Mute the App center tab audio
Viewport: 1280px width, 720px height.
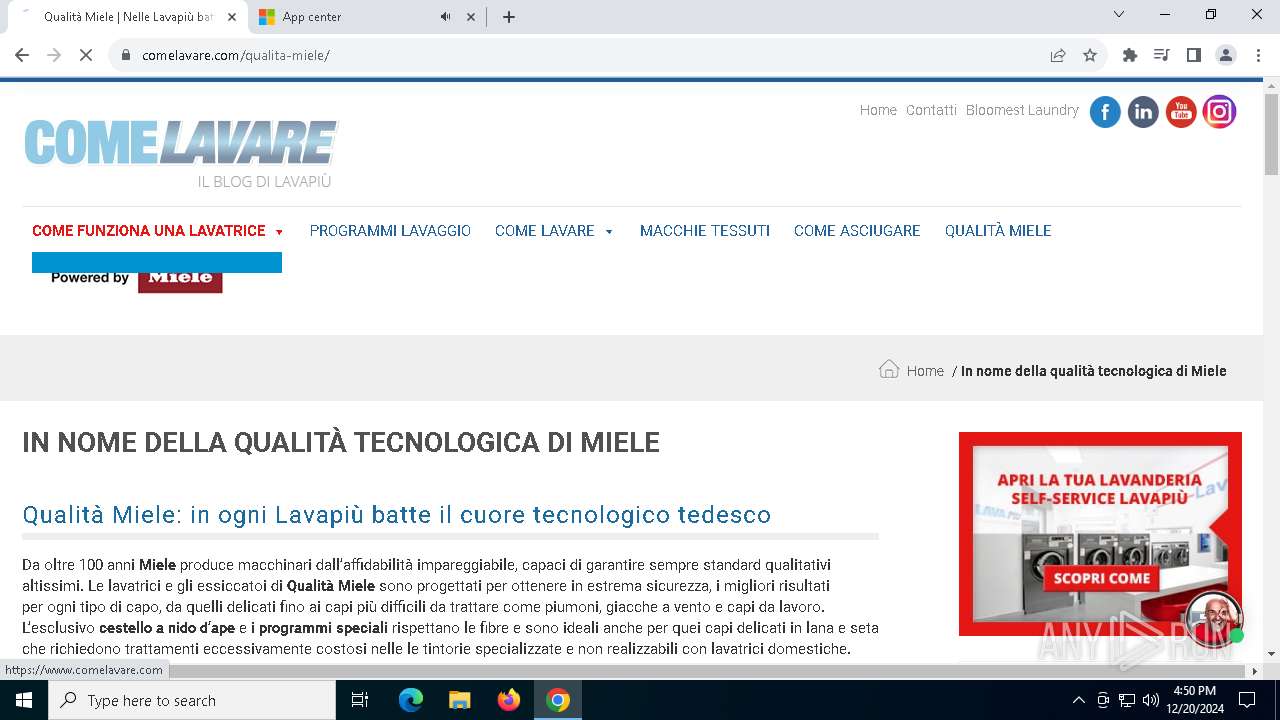coord(445,17)
